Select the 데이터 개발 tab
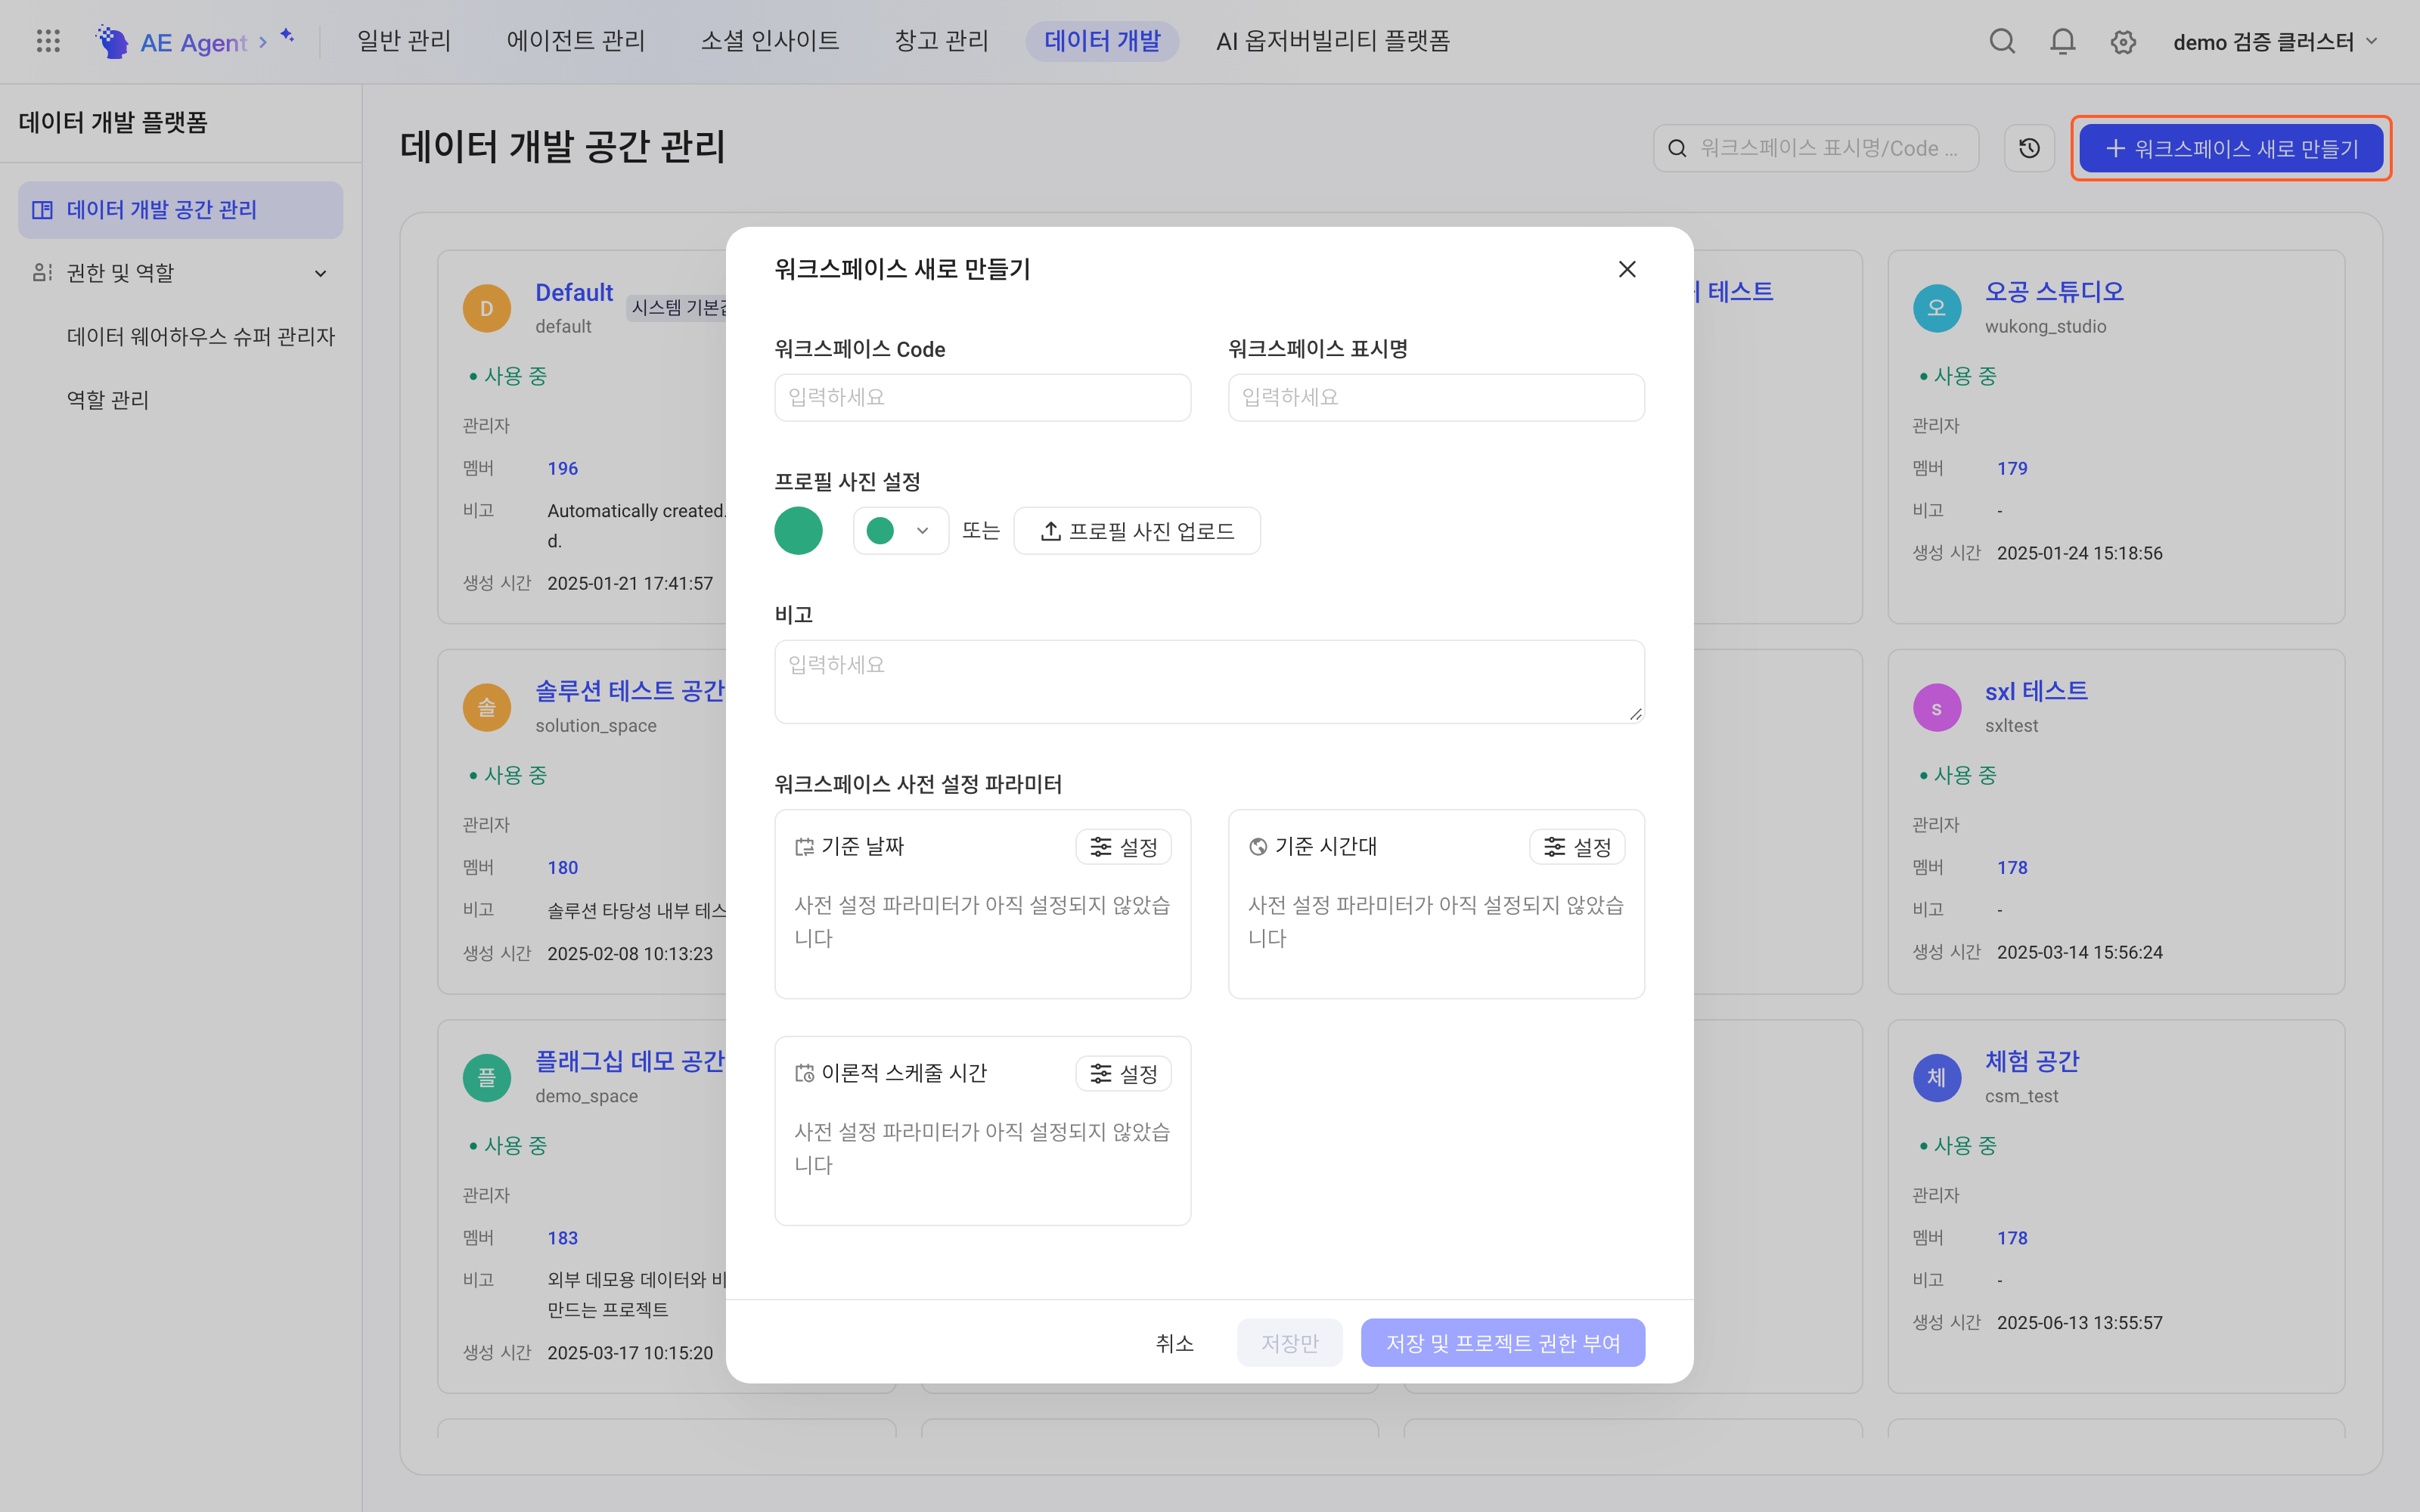This screenshot has width=2420, height=1512. [x=1102, y=41]
